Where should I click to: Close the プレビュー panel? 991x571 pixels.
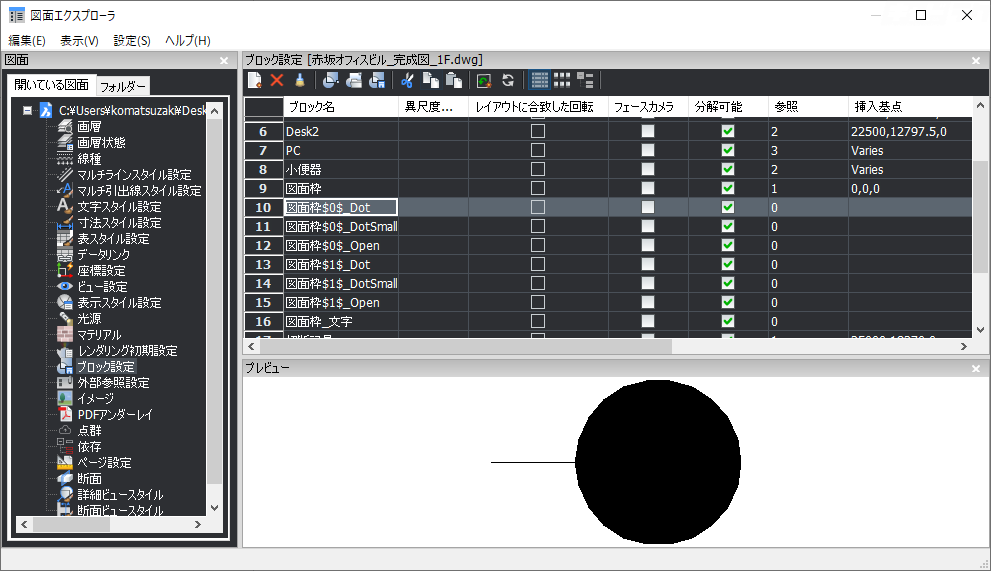click(x=976, y=369)
